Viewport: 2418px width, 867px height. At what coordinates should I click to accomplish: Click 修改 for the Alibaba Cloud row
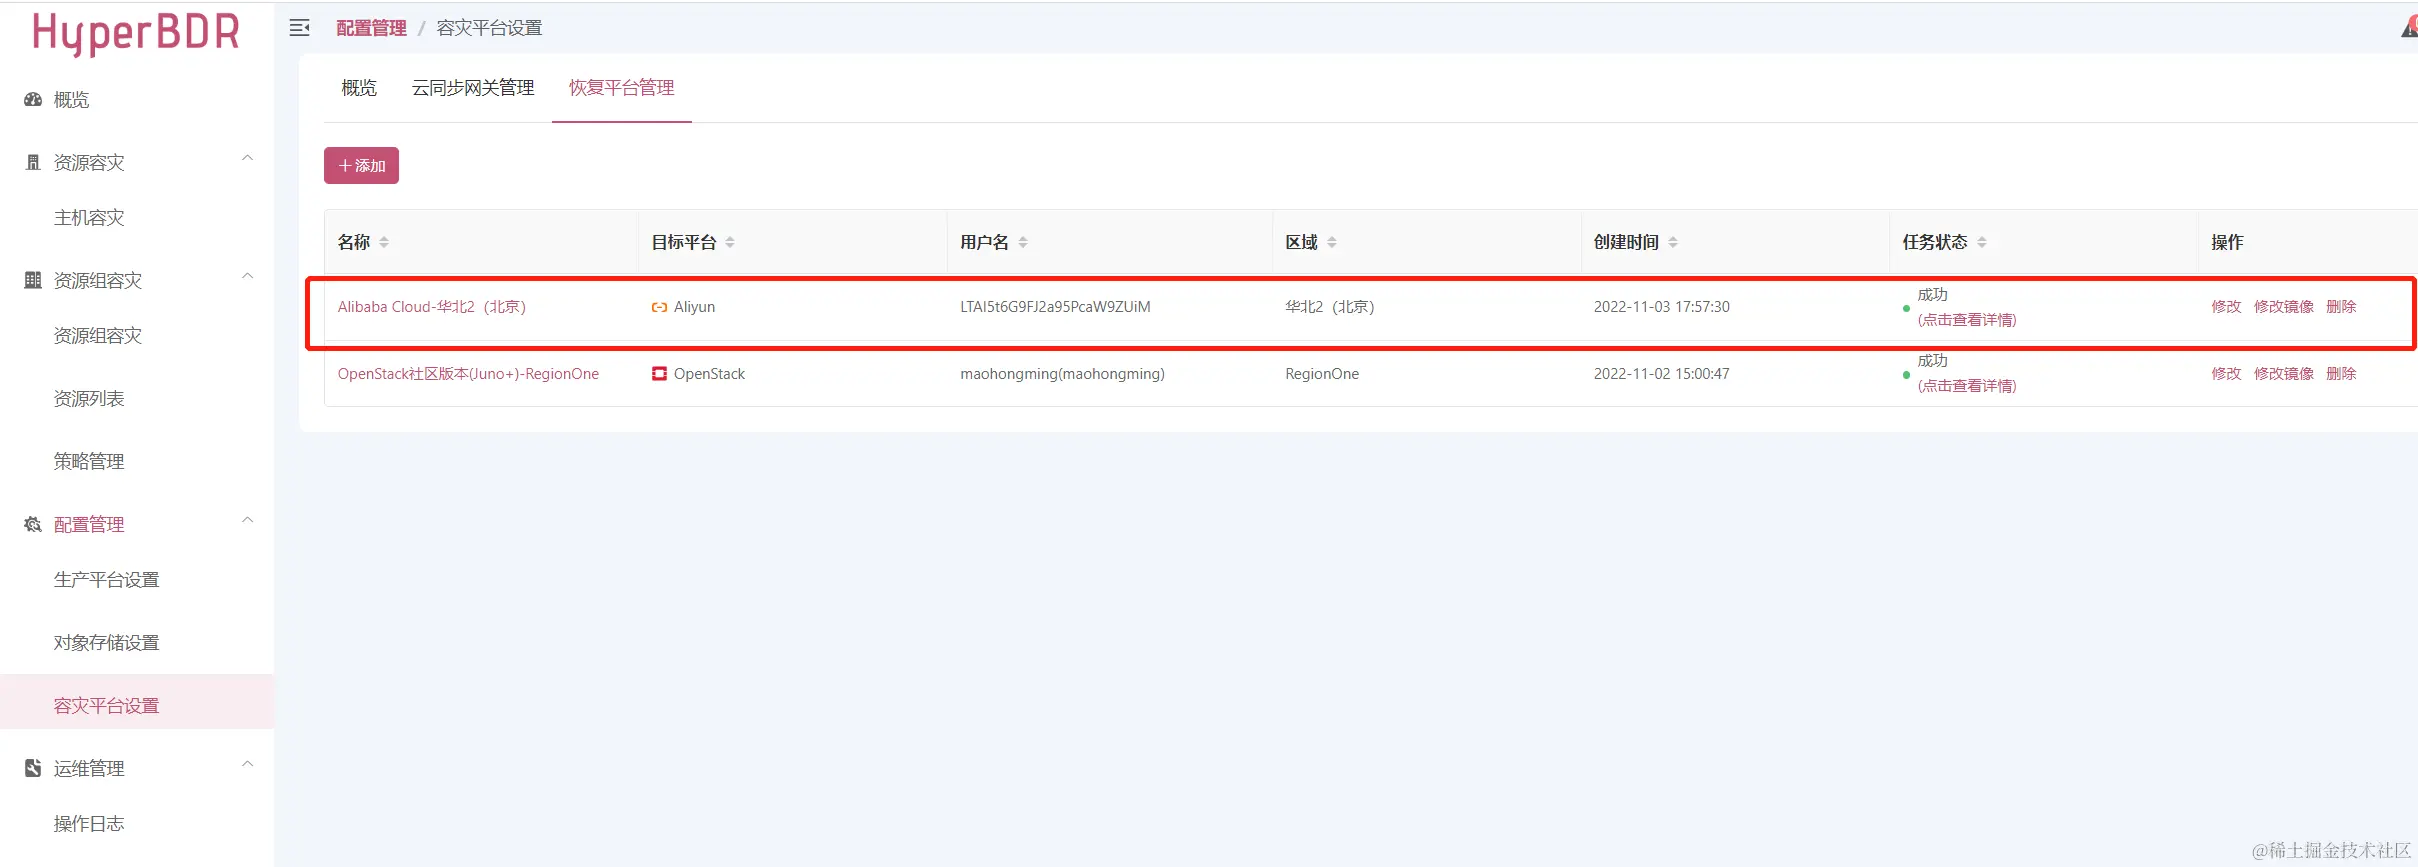click(2226, 307)
